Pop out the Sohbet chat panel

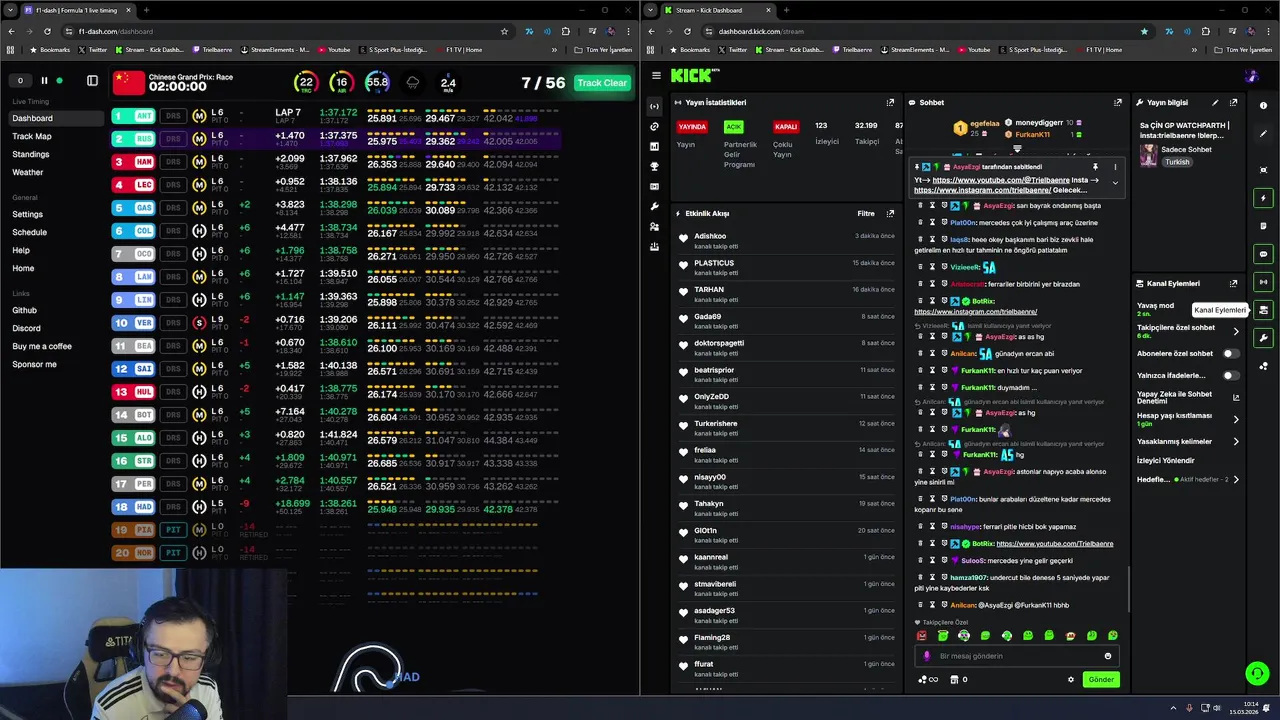tap(1118, 102)
